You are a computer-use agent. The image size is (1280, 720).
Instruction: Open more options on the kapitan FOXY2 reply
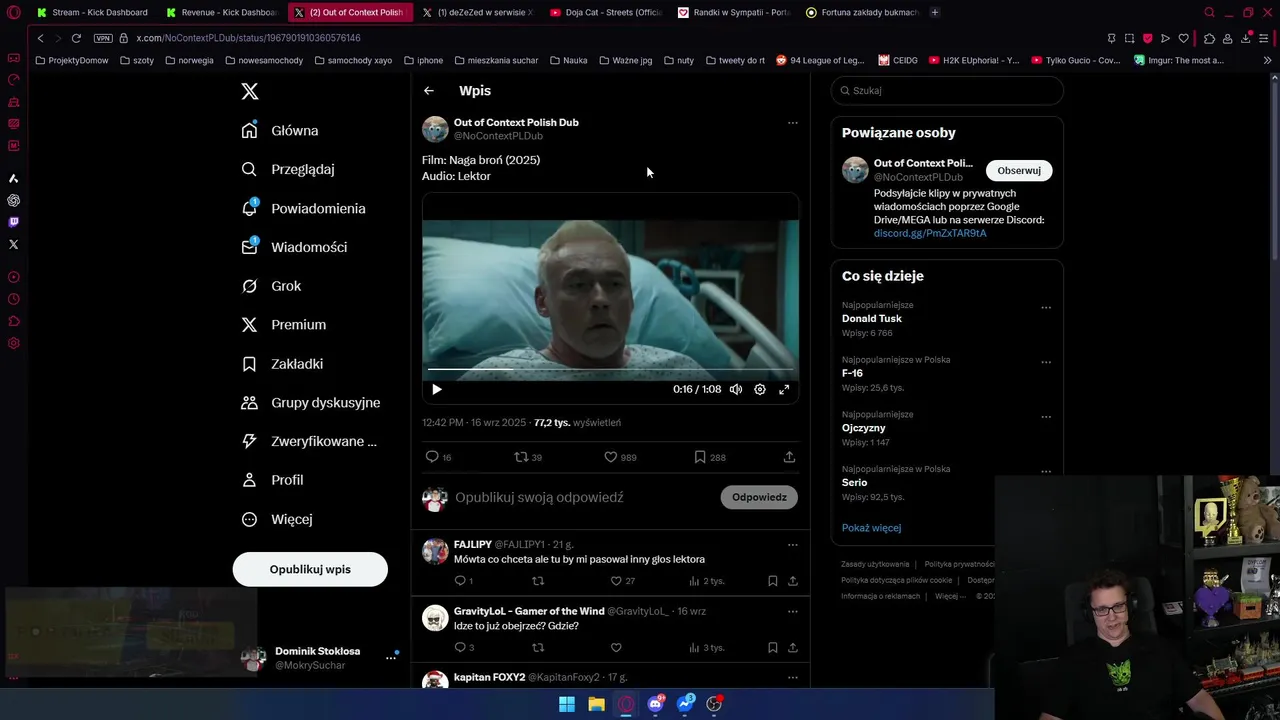[x=793, y=678]
